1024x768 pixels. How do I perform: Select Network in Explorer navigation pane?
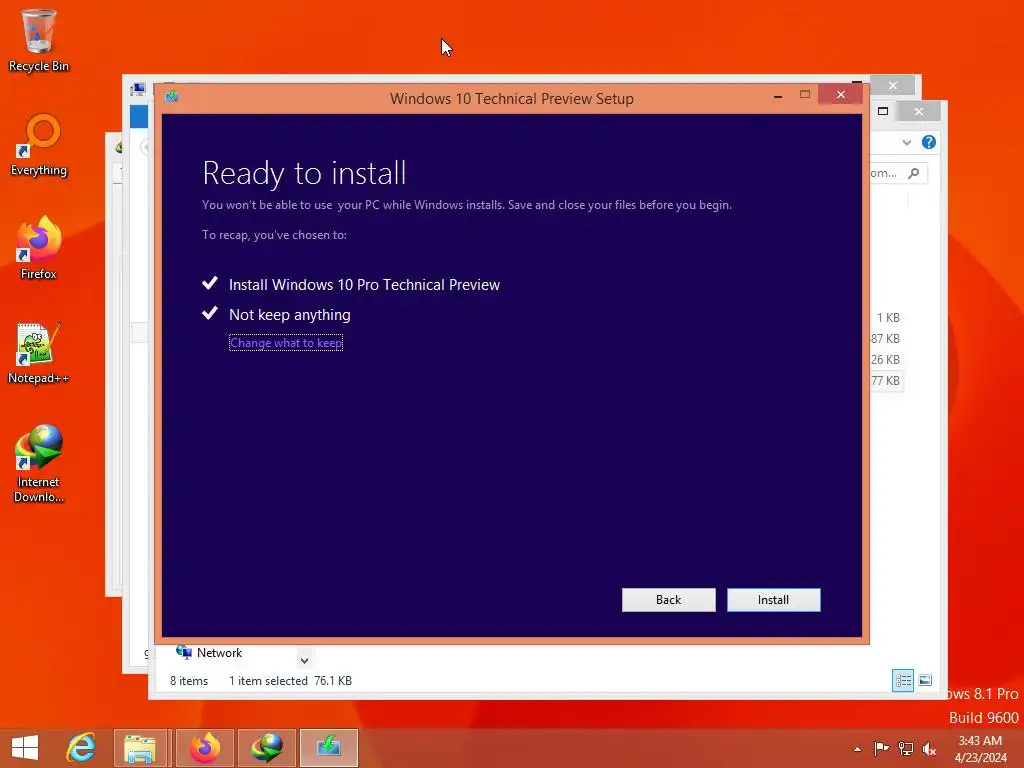(x=209, y=652)
